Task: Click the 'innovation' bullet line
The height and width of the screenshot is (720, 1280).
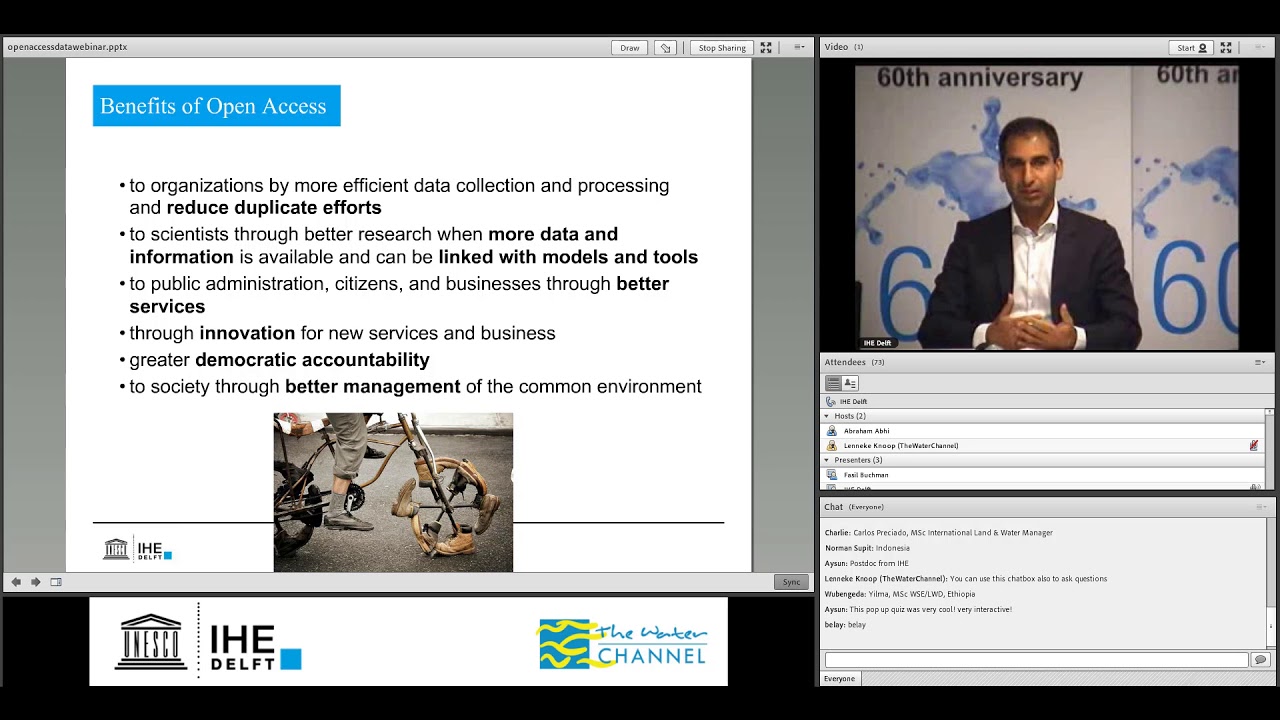Action: [337, 333]
